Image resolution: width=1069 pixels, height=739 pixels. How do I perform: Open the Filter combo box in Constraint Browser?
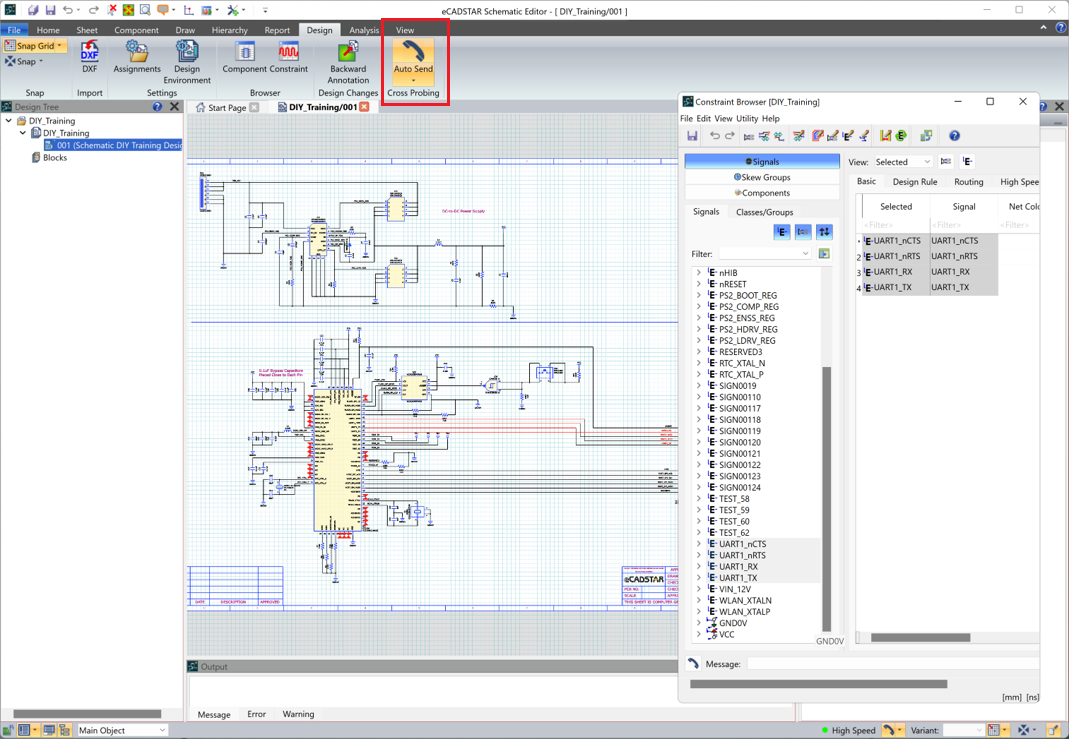[765, 254]
